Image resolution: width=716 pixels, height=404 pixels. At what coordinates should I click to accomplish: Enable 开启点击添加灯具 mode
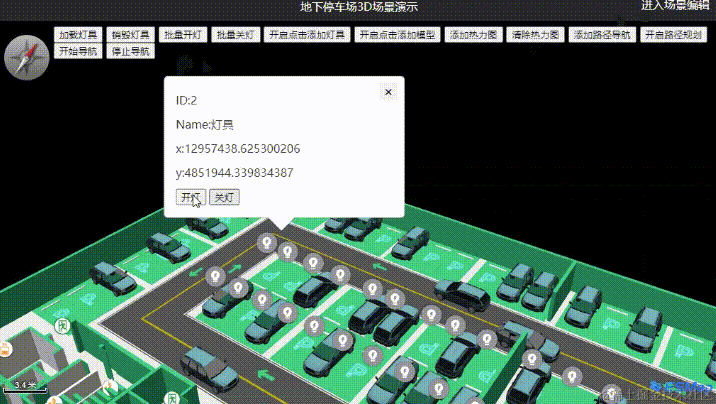click(307, 35)
